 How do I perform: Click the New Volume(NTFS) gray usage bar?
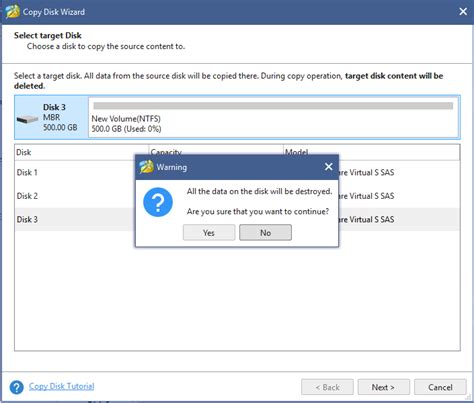coord(273,106)
